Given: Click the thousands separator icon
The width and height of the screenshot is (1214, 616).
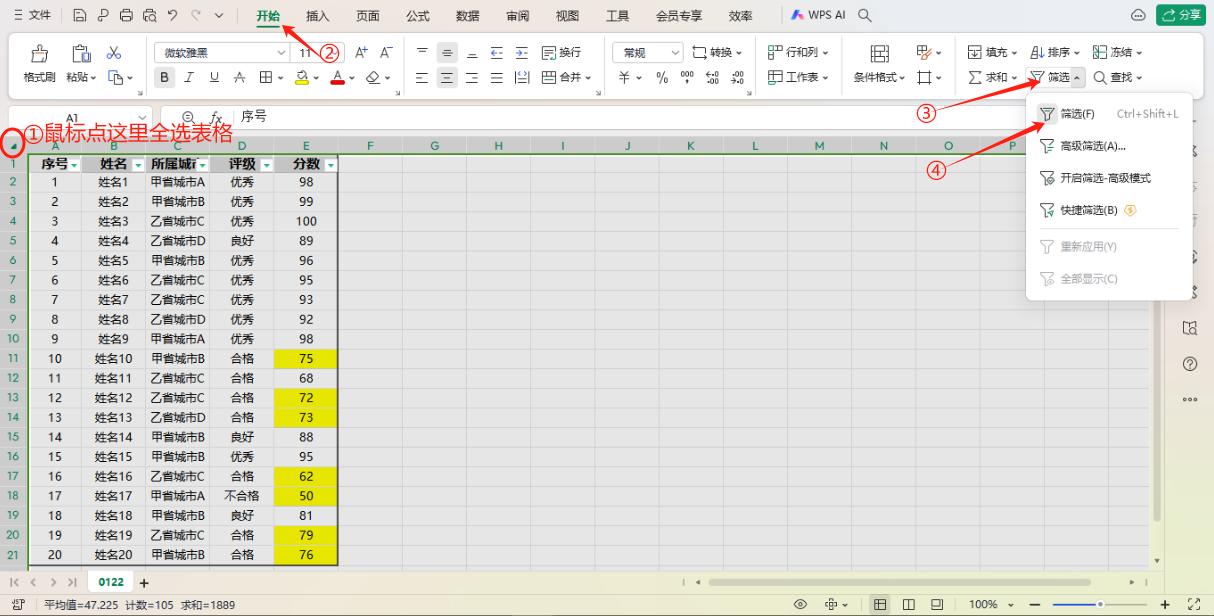Looking at the screenshot, I should point(687,77).
